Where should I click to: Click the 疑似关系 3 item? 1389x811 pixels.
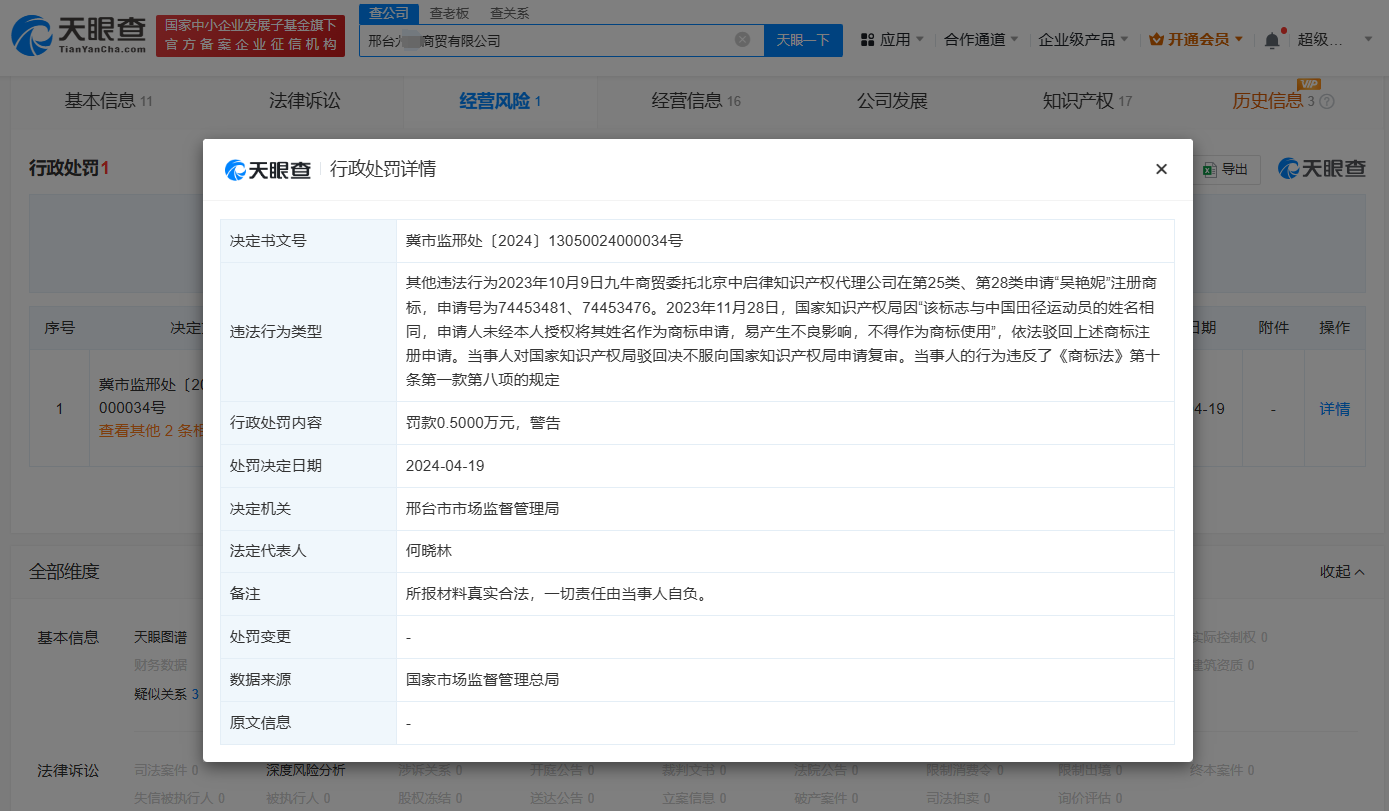coord(164,693)
